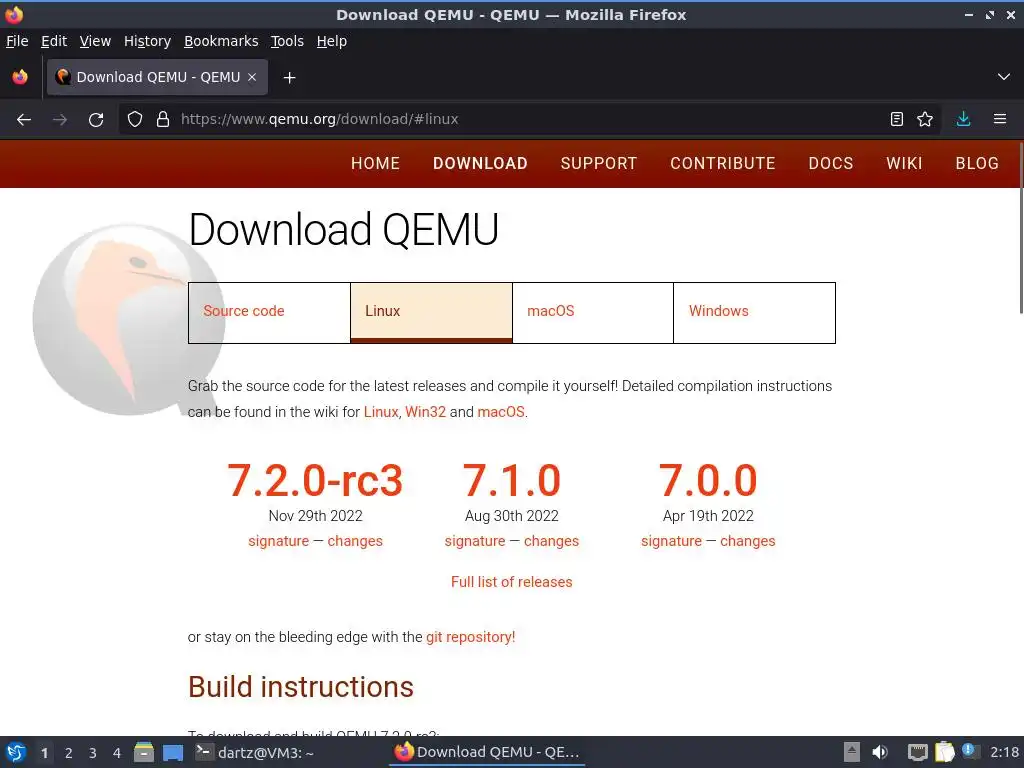Open the BLOG page

977,163
